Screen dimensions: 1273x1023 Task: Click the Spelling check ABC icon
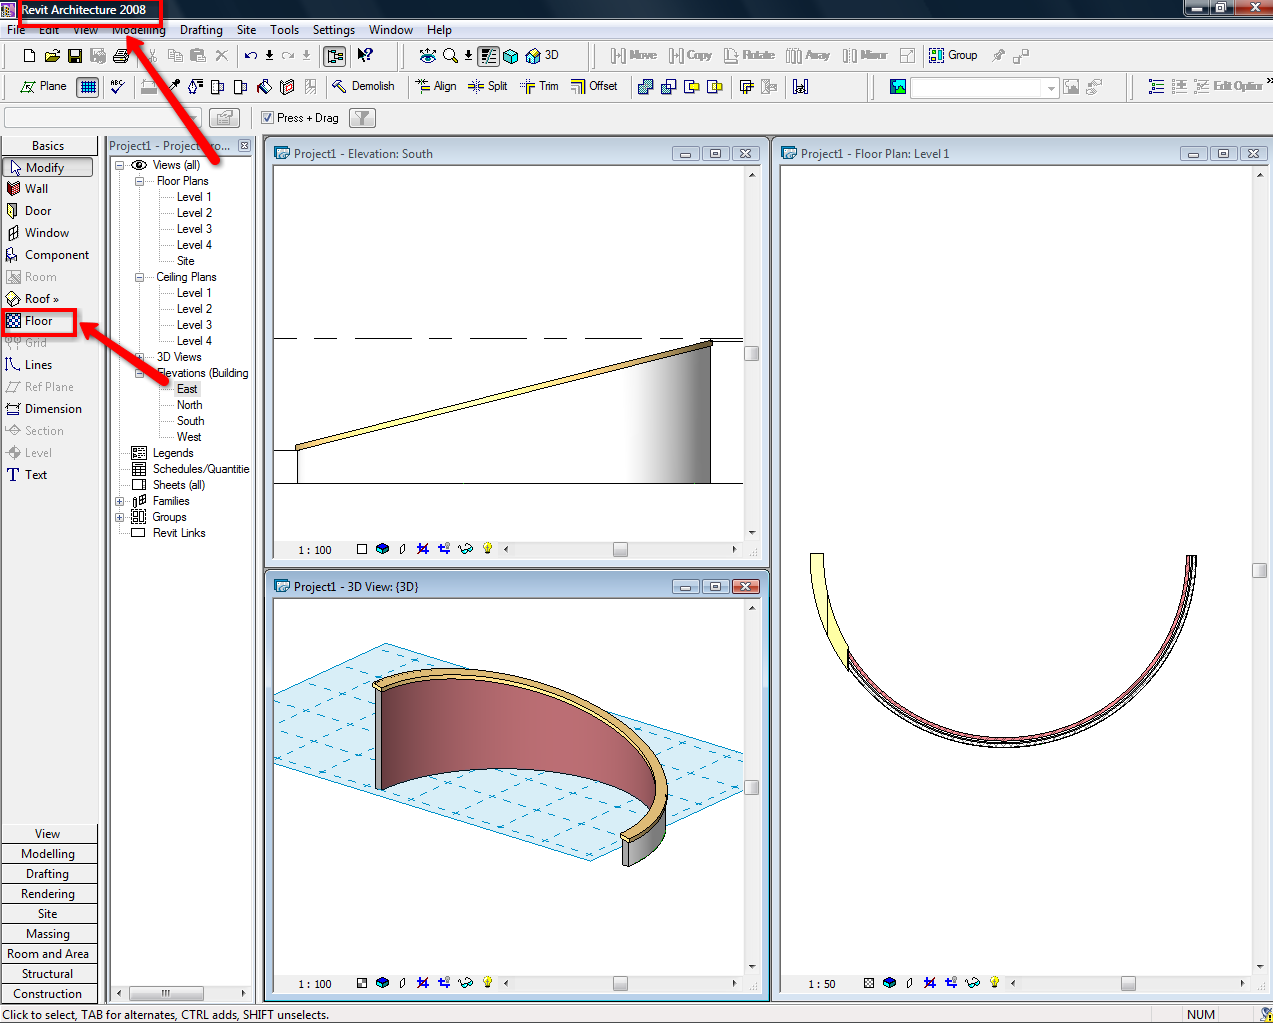point(118,87)
